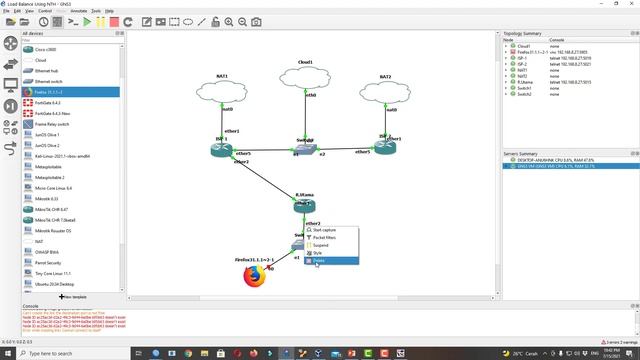Choose Packet filters from context menu
The width and height of the screenshot is (640, 360).
coord(332,238)
